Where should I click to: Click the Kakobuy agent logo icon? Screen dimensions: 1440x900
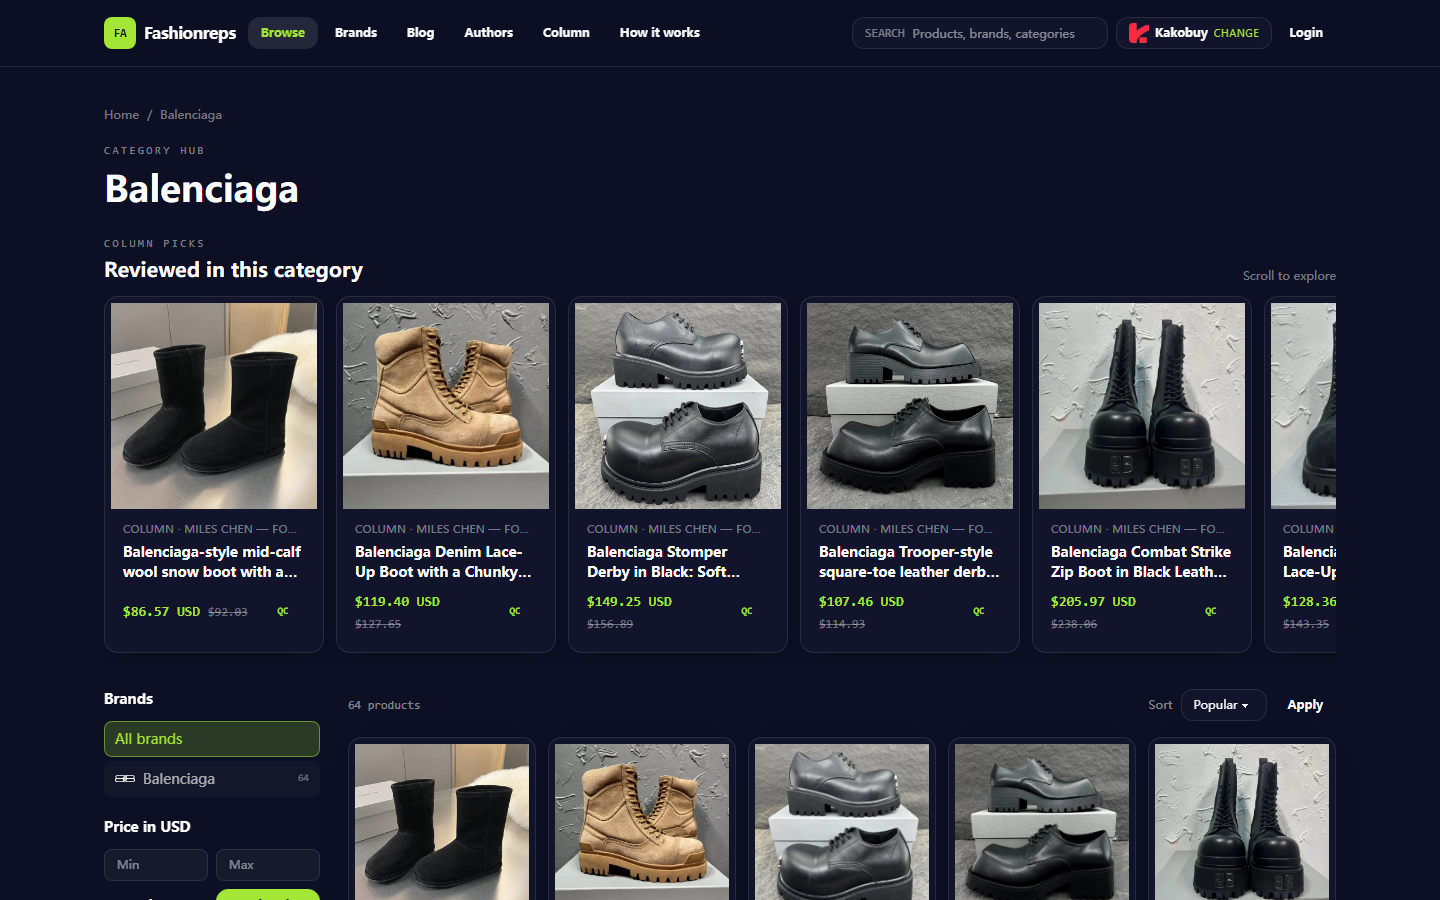[1138, 33]
